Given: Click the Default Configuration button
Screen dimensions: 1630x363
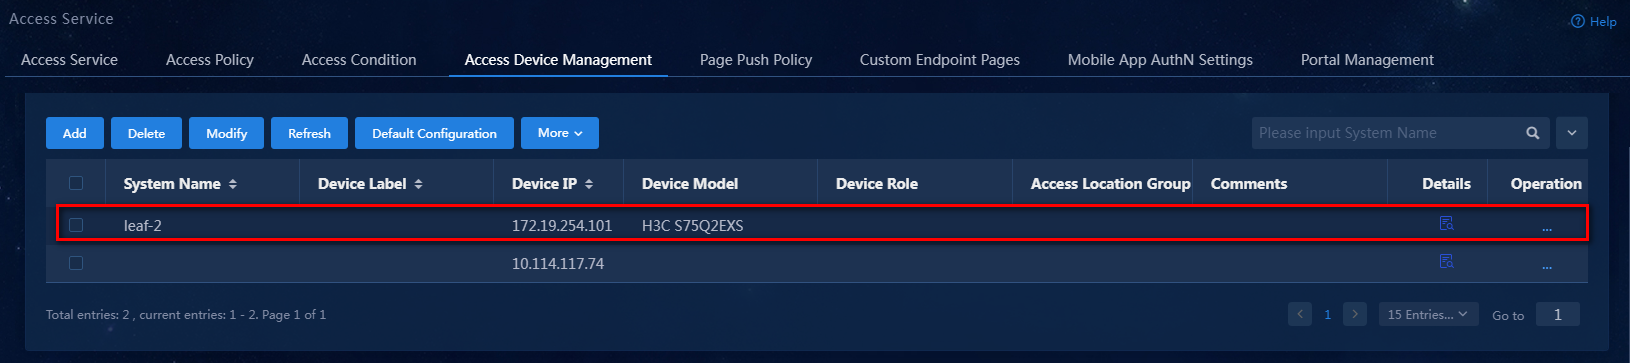Looking at the screenshot, I should click(434, 133).
